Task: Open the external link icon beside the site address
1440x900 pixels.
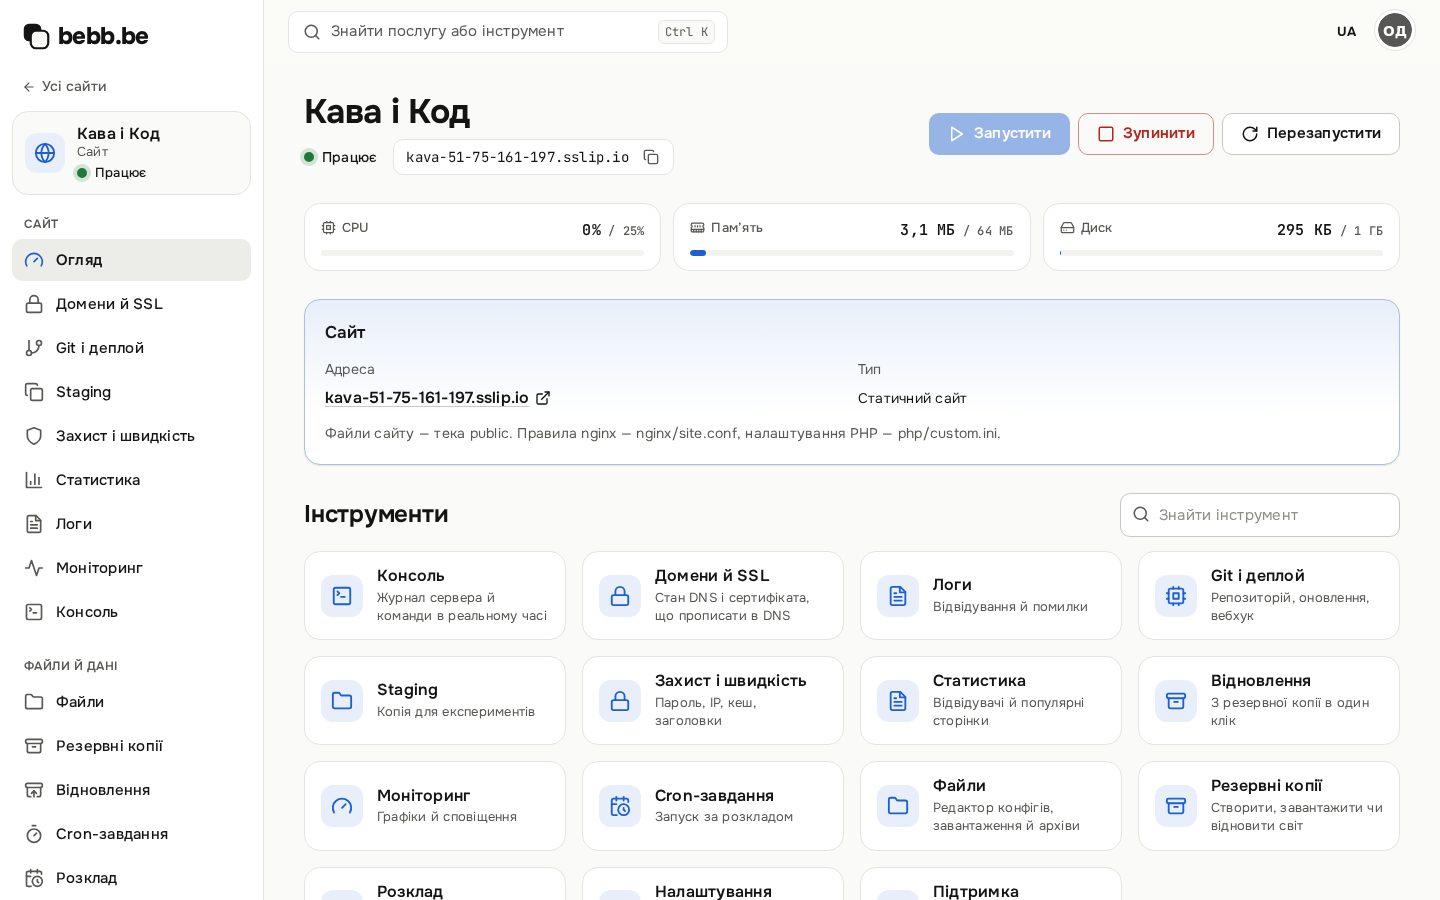Action: click(x=543, y=398)
